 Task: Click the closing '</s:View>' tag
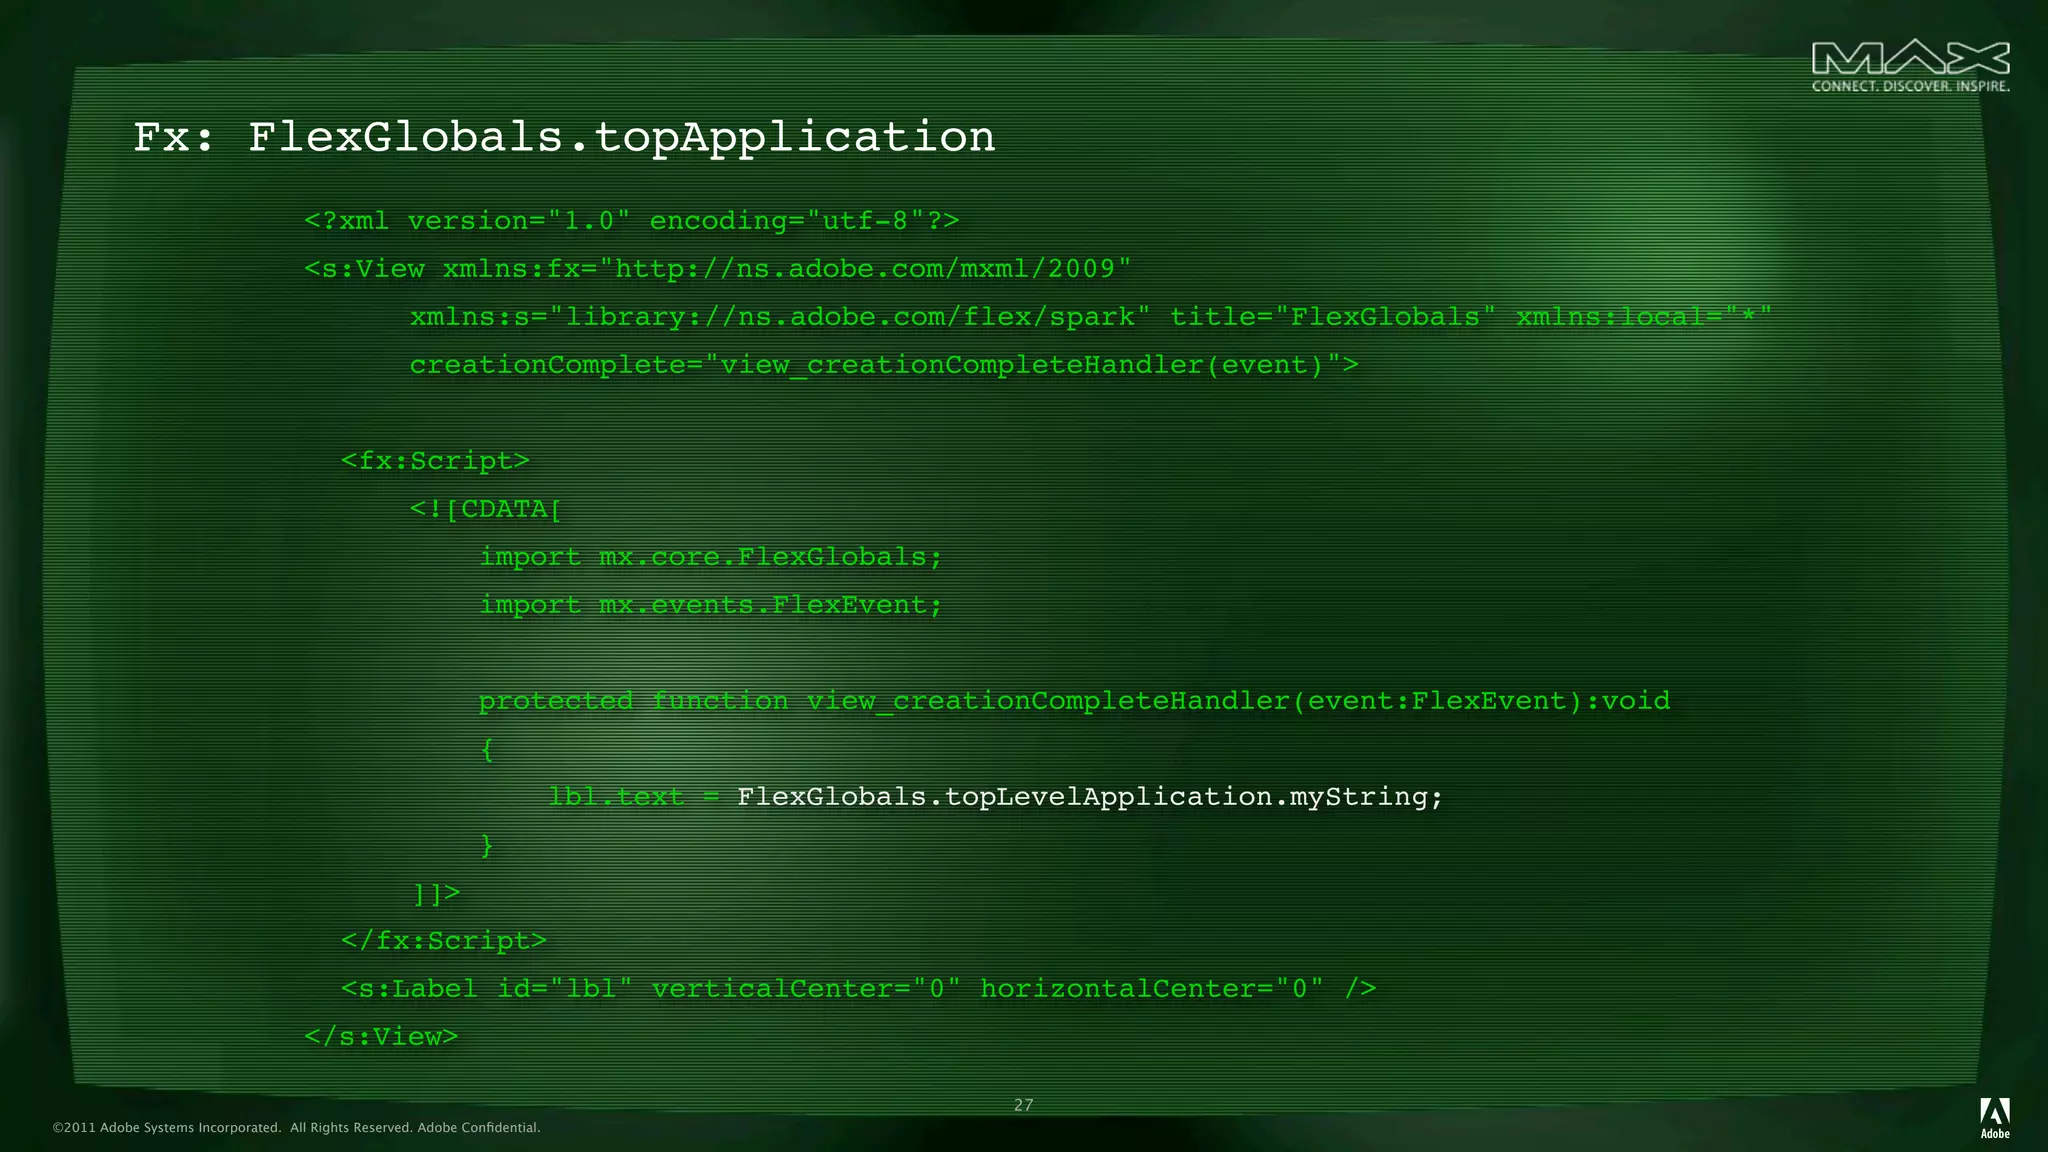(381, 1037)
